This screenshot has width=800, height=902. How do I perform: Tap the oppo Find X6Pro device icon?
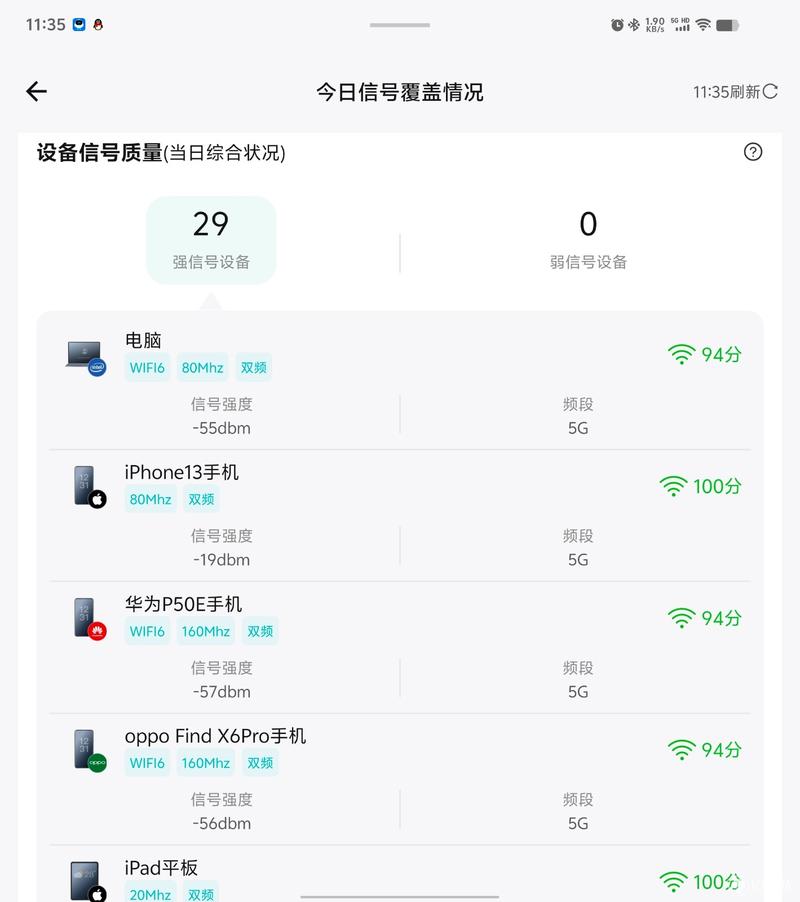pyautogui.click(x=90, y=751)
